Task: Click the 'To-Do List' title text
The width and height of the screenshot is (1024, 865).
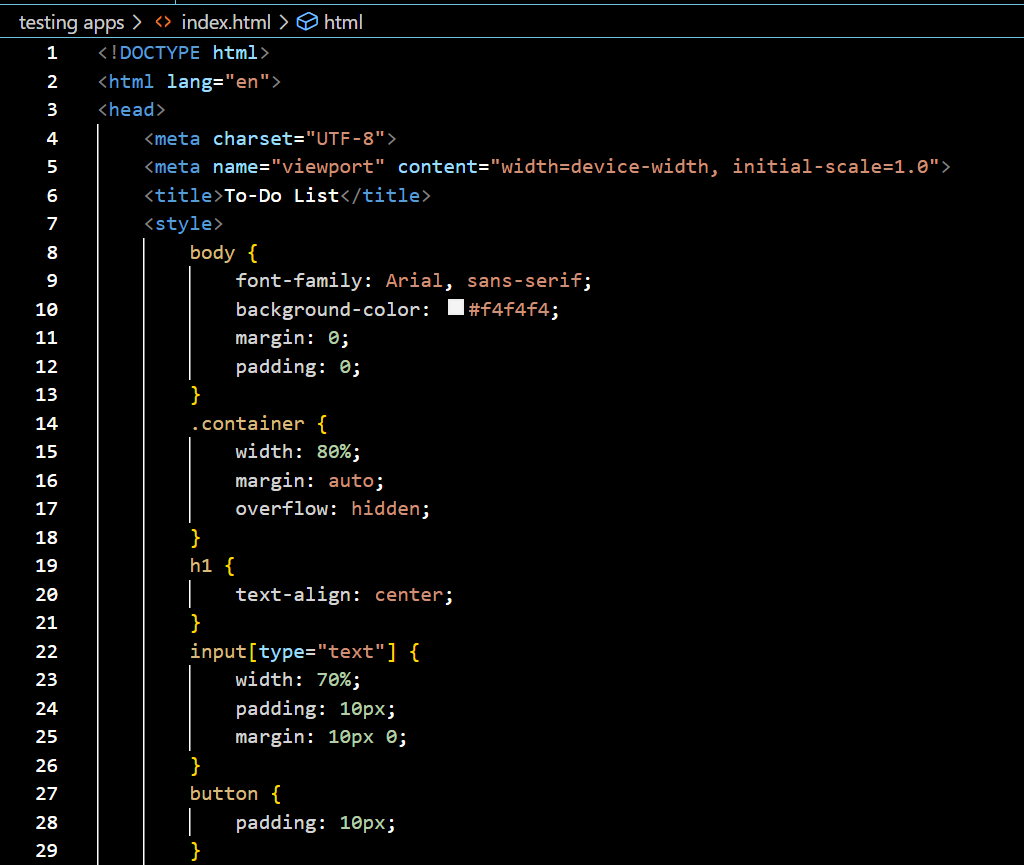Action: 281,196
